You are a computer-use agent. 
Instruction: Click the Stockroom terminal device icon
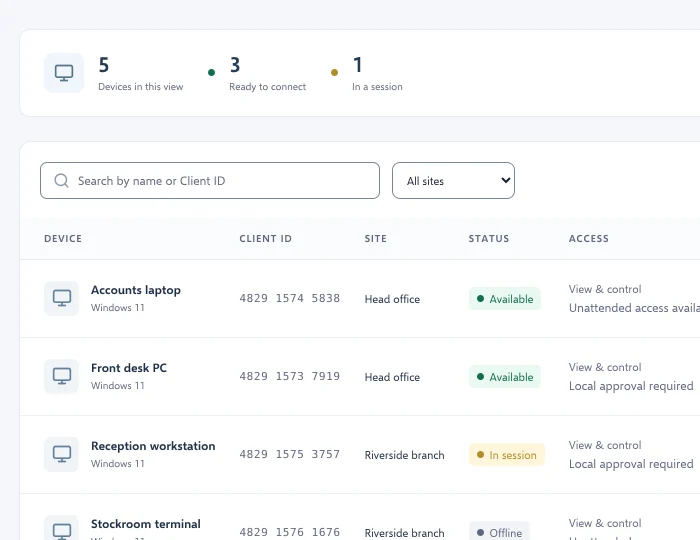tap(62, 529)
